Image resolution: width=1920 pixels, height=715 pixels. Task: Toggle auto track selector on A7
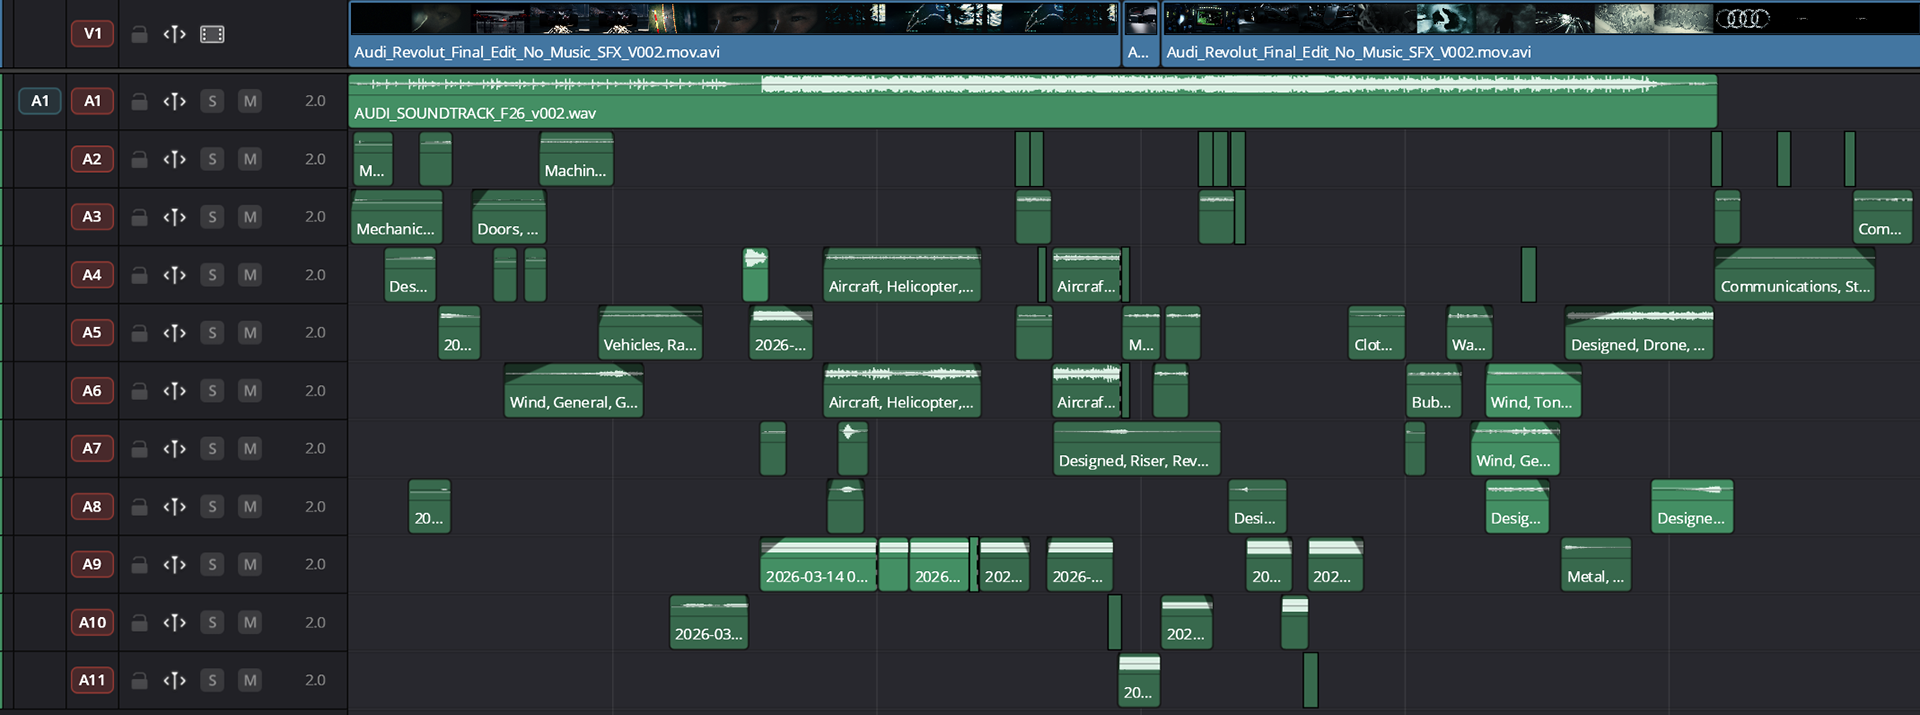point(174,449)
